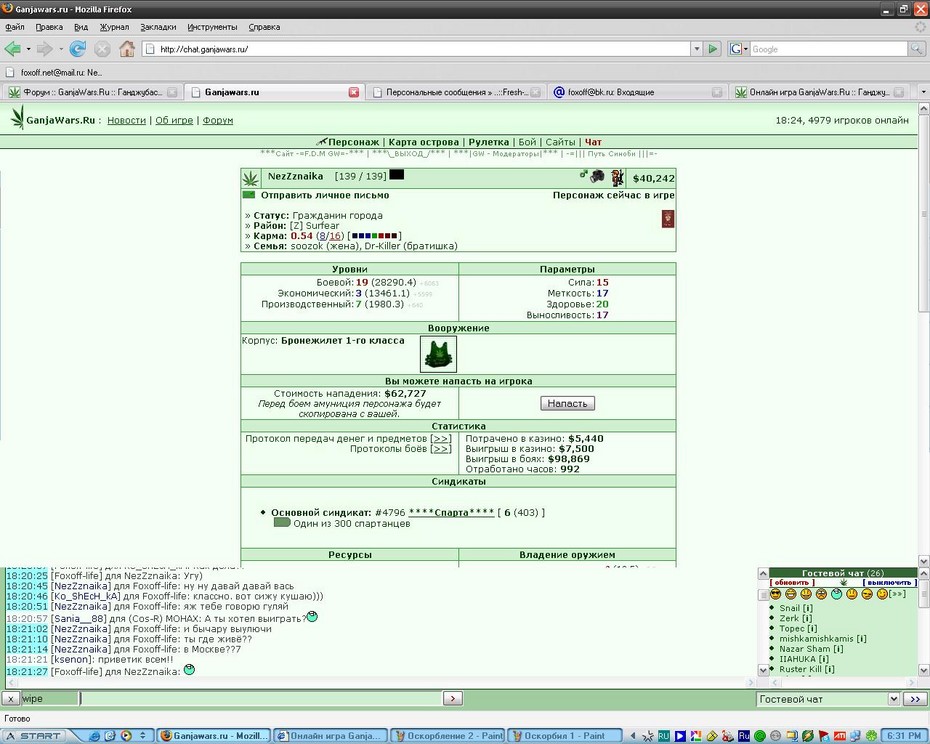Screen dimensions: 930x744
Task: Click the GanjaWars leaf logo at top
Action: [x=17, y=118]
